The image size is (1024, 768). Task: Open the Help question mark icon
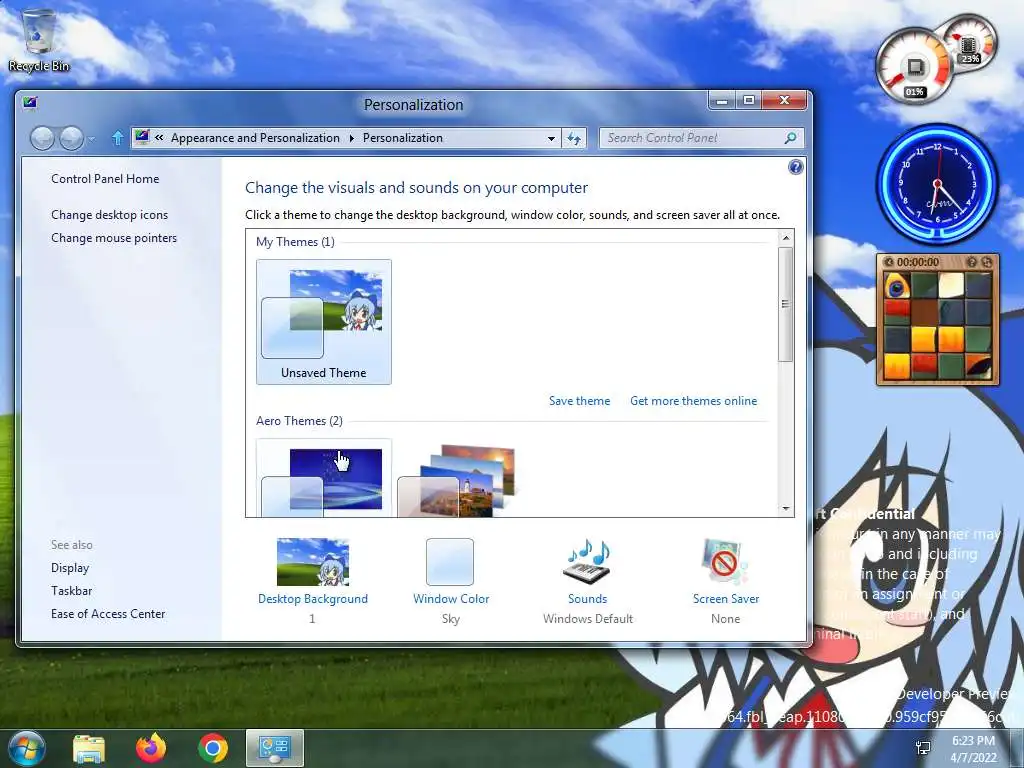click(x=795, y=167)
